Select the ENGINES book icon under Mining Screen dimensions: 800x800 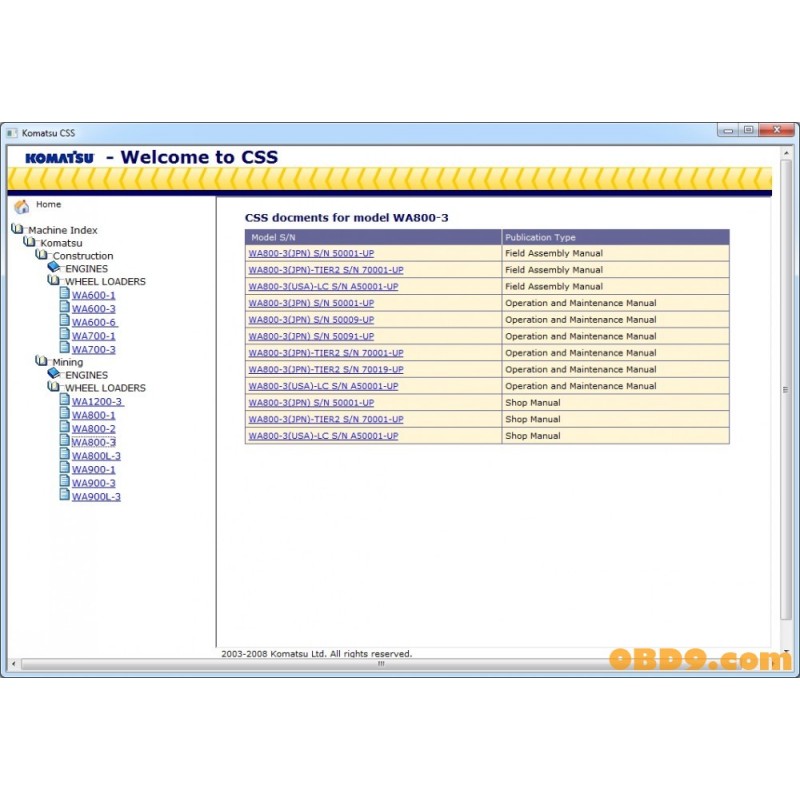click(54, 373)
